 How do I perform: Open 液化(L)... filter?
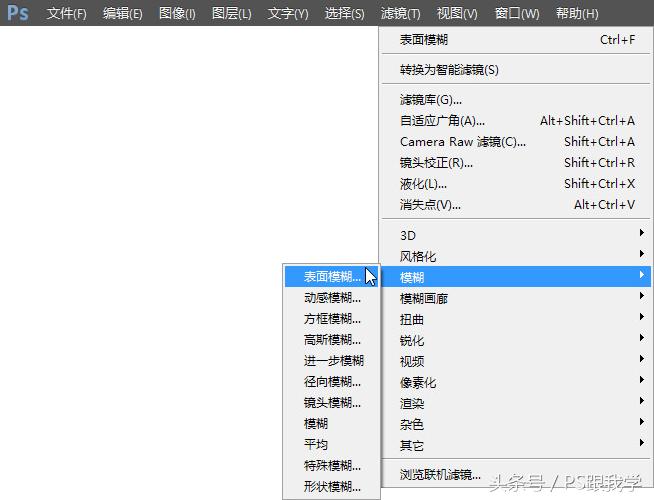pos(516,183)
